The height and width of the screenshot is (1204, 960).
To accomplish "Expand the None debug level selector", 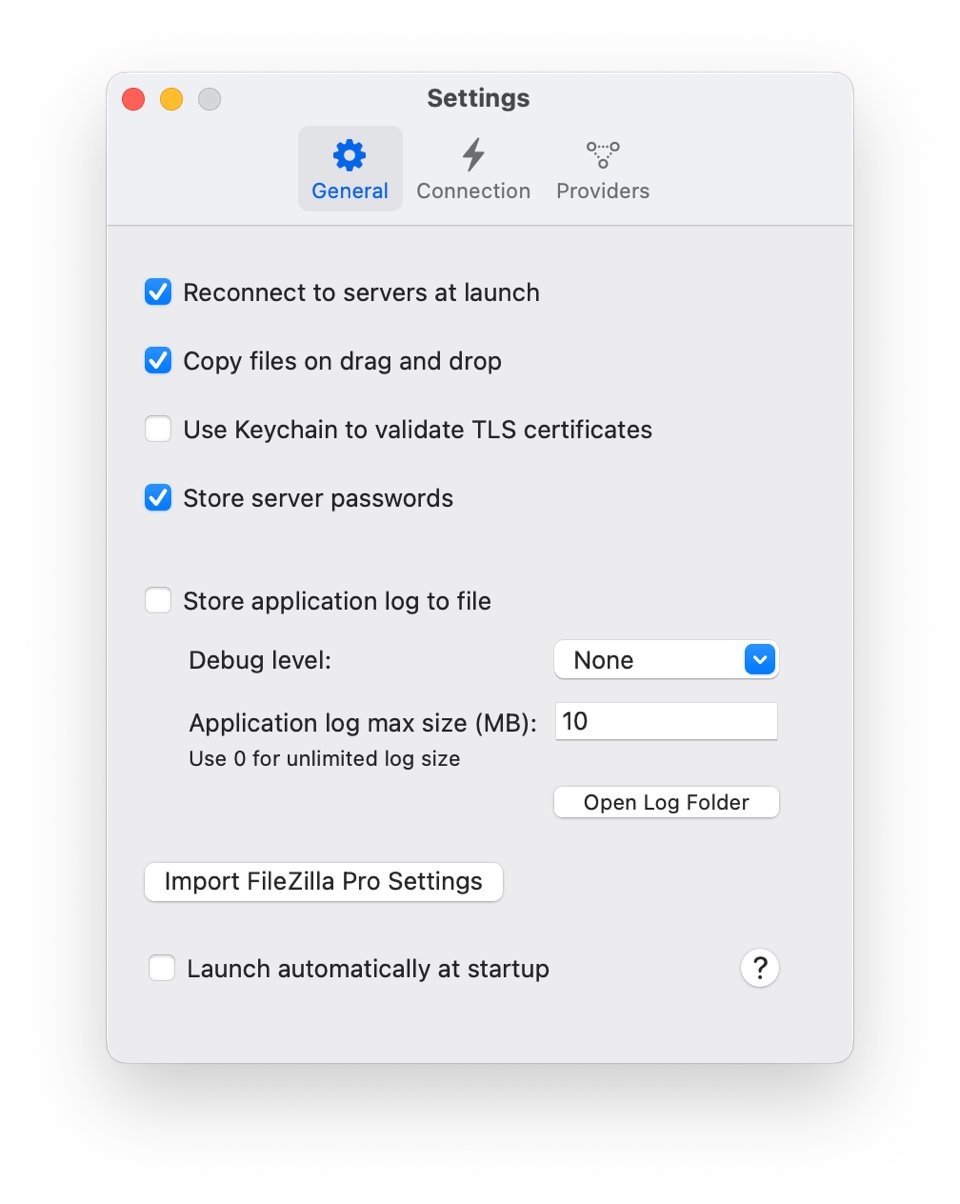I will click(x=758, y=660).
